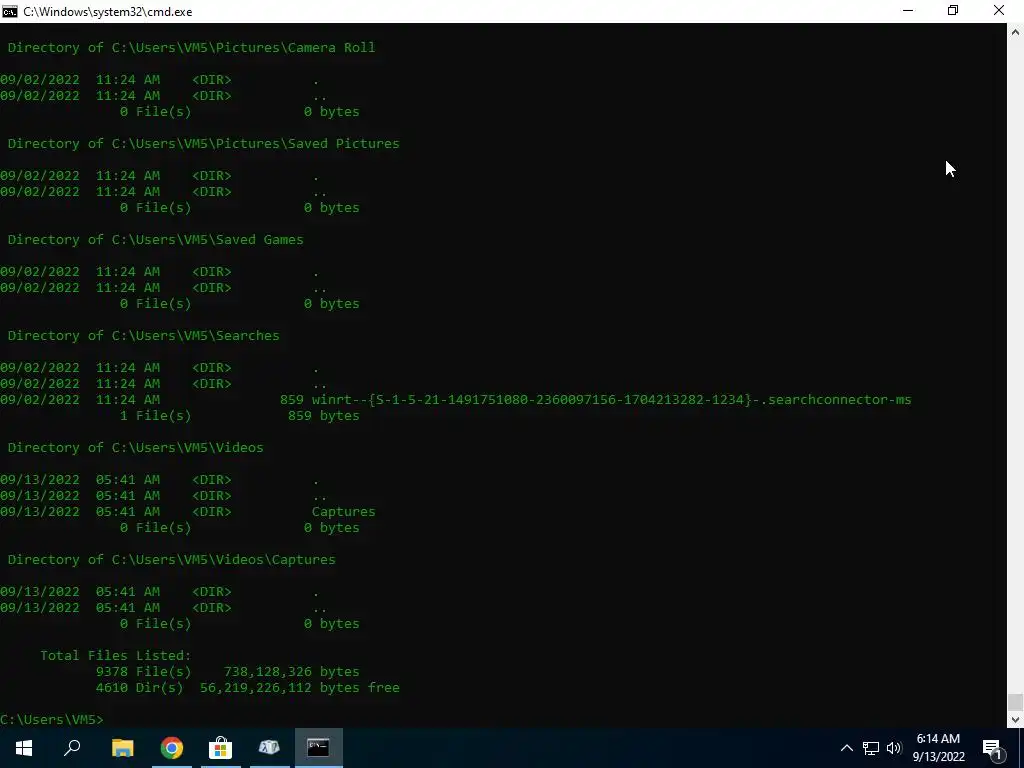This screenshot has height=768, width=1024.
Task: Open the Windows Start menu
Action: click(x=24, y=748)
